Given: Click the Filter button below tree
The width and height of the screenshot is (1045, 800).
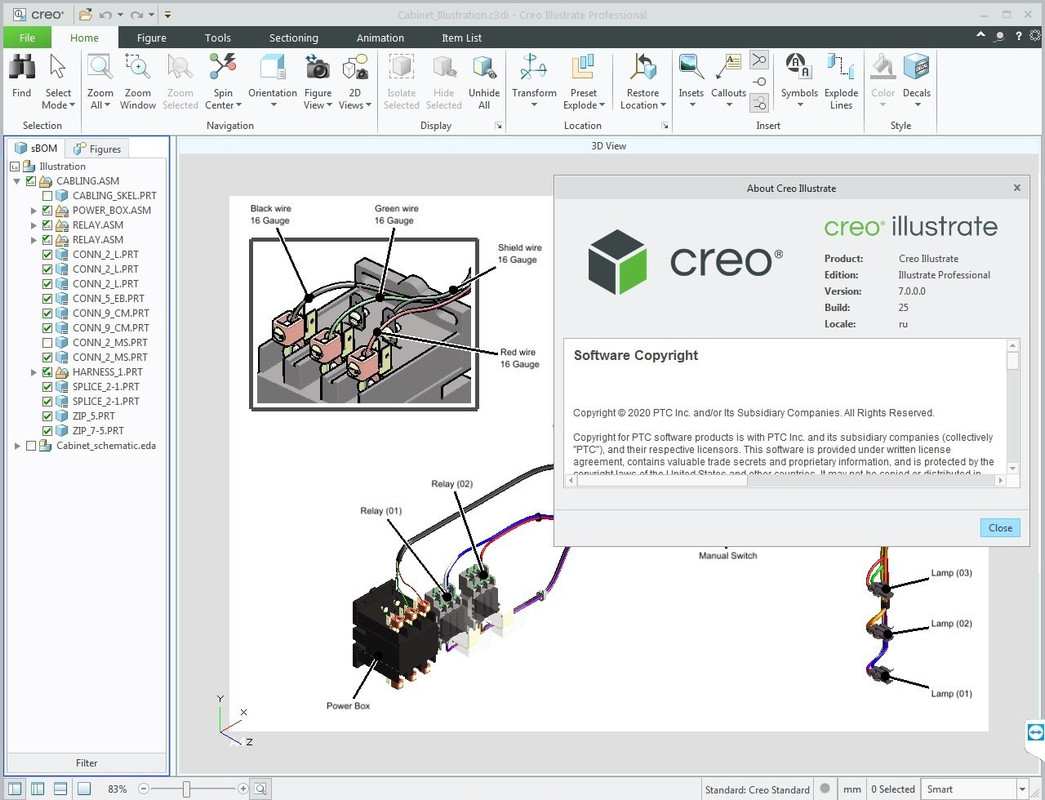Looking at the screenshot, I should click(x=87, y=763).
